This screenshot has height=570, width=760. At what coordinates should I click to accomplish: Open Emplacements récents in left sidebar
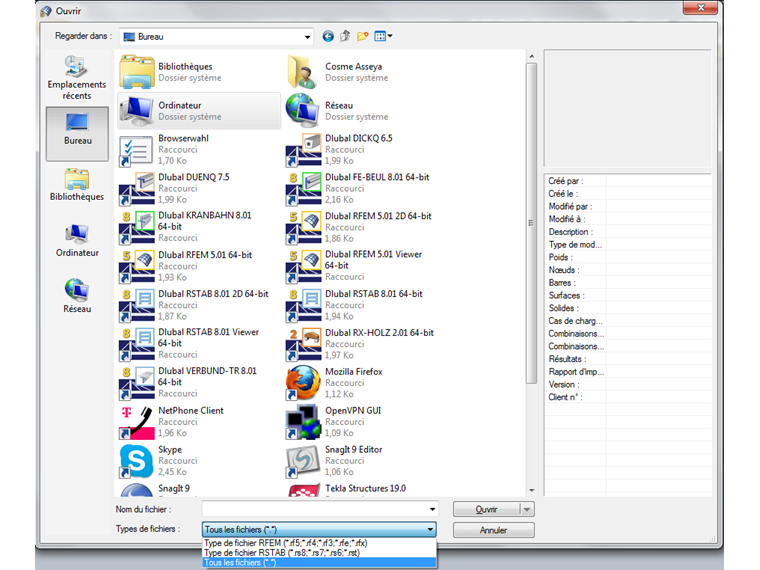click(77, 78)
